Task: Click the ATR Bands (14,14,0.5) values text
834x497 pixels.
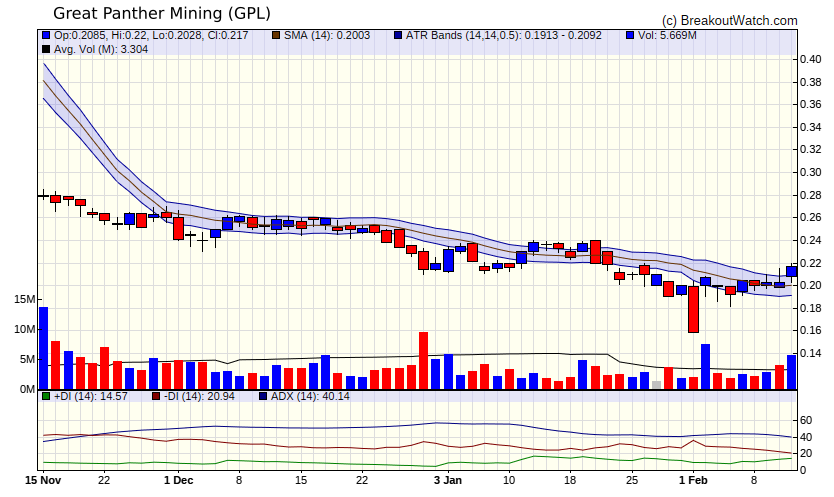Action: (x=504, y=35)
